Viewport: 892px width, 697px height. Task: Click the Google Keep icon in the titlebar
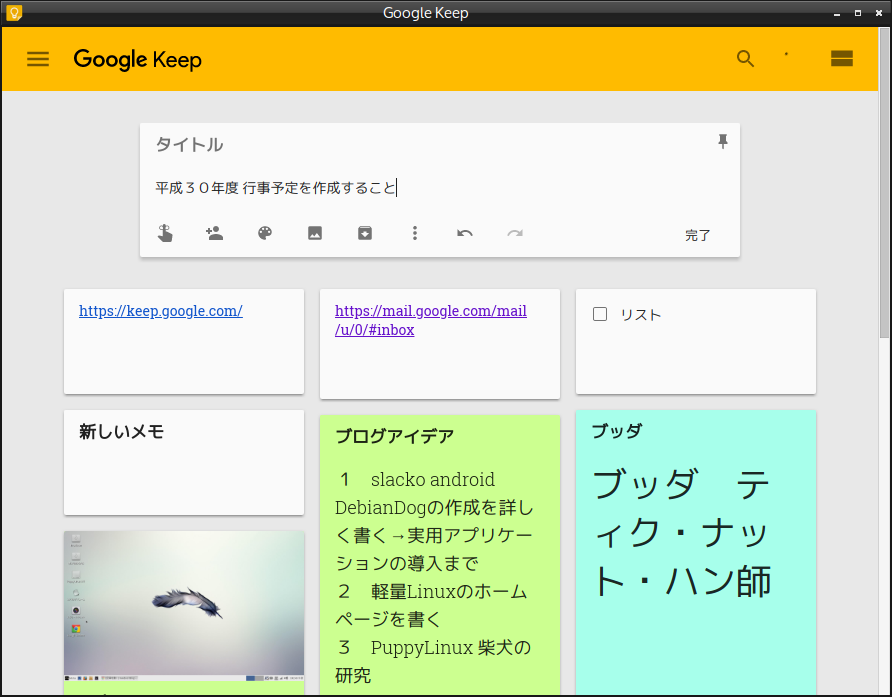(12, 12)
